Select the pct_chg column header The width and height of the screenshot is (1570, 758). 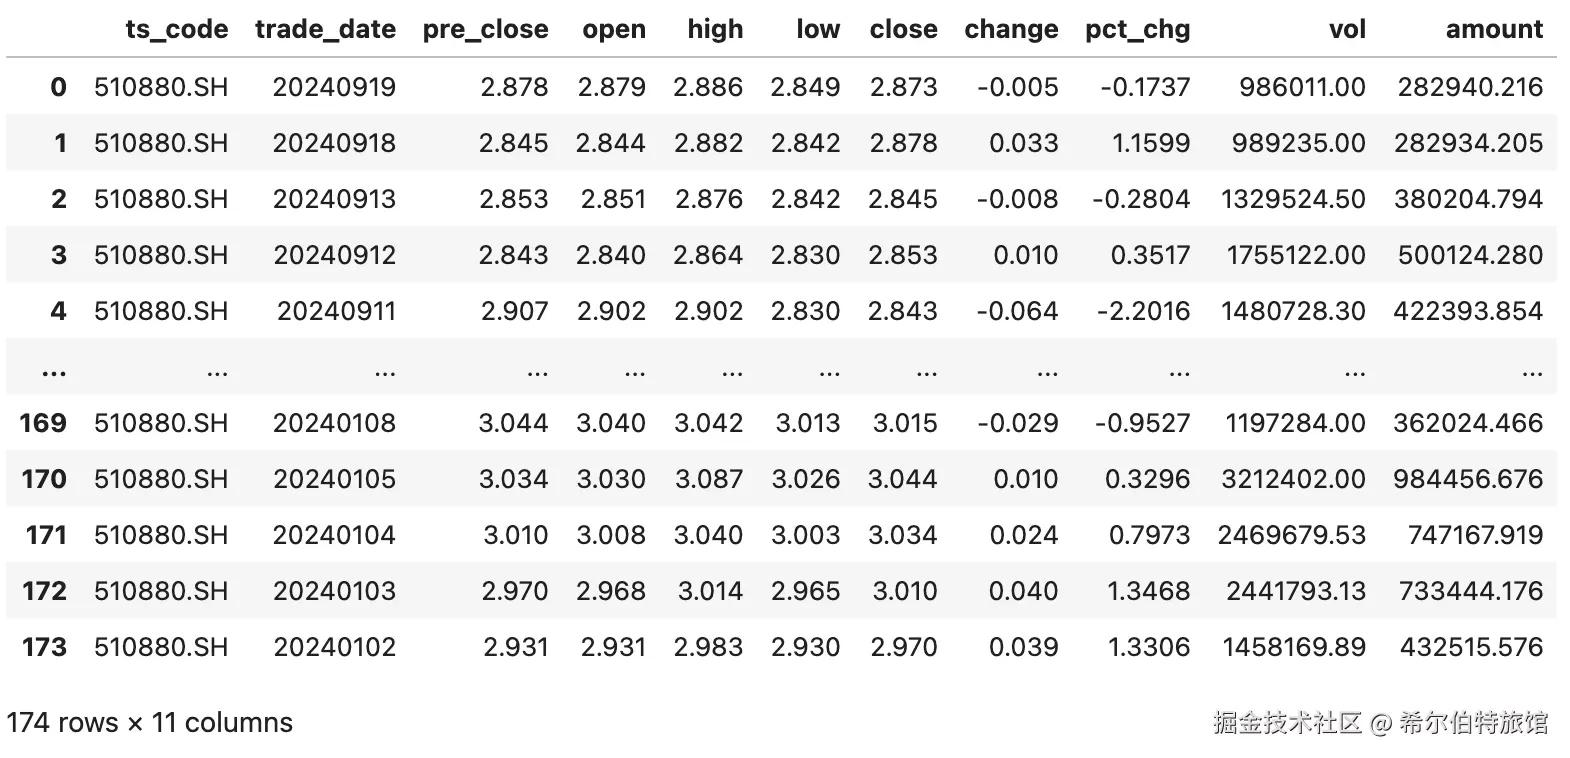tap(1138, 30)
